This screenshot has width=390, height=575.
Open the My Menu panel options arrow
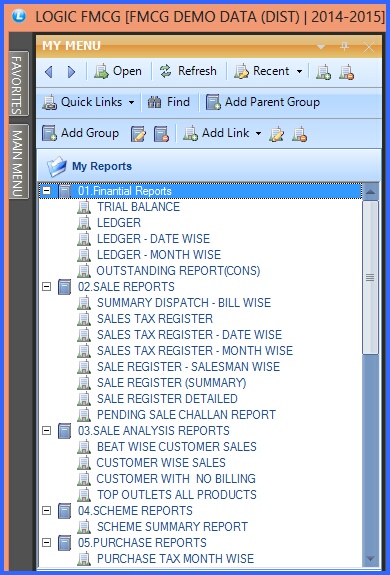[x=321, y=47]
